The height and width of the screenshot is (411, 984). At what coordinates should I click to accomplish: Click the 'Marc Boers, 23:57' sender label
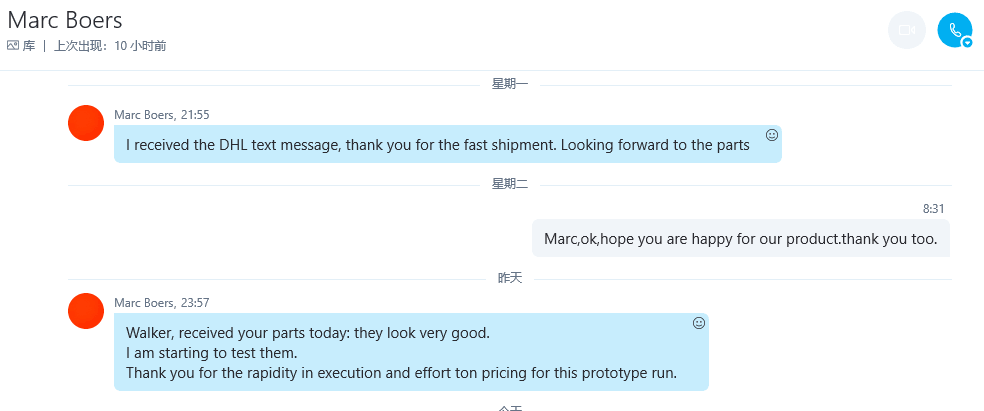point(162,303)
